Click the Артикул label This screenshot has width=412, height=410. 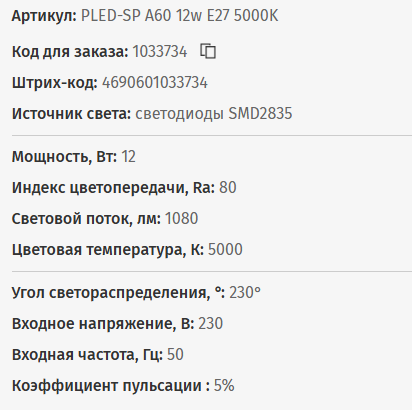[44, 16]
